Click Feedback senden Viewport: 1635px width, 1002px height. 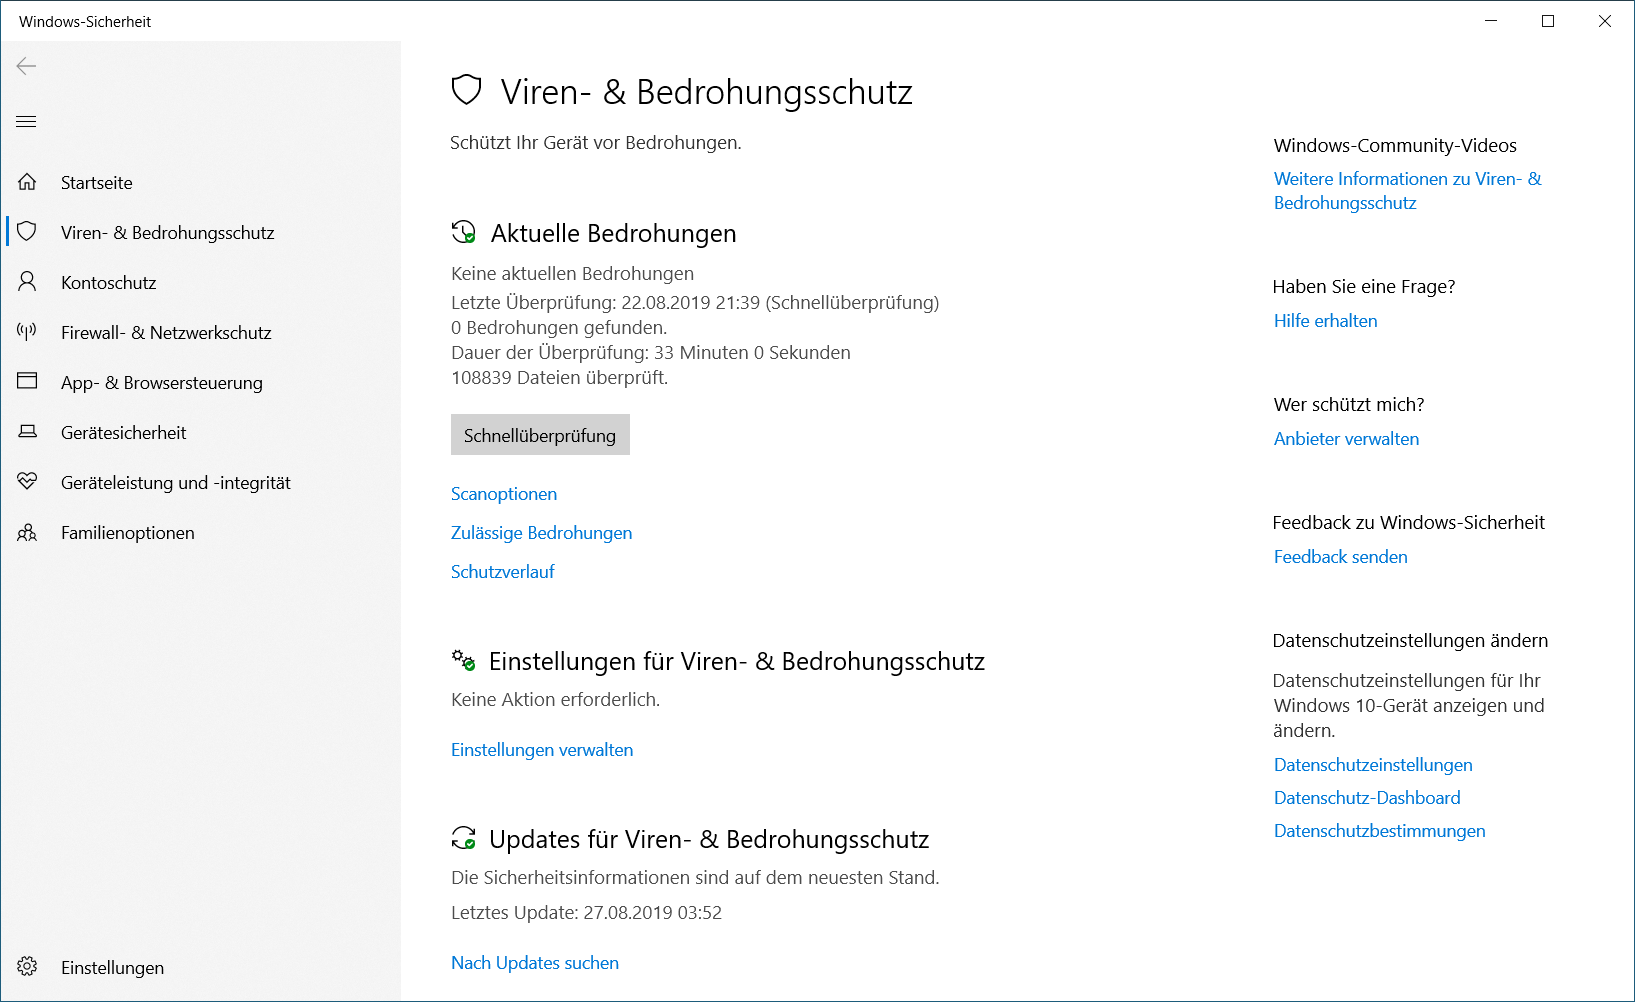(1340, 557)
